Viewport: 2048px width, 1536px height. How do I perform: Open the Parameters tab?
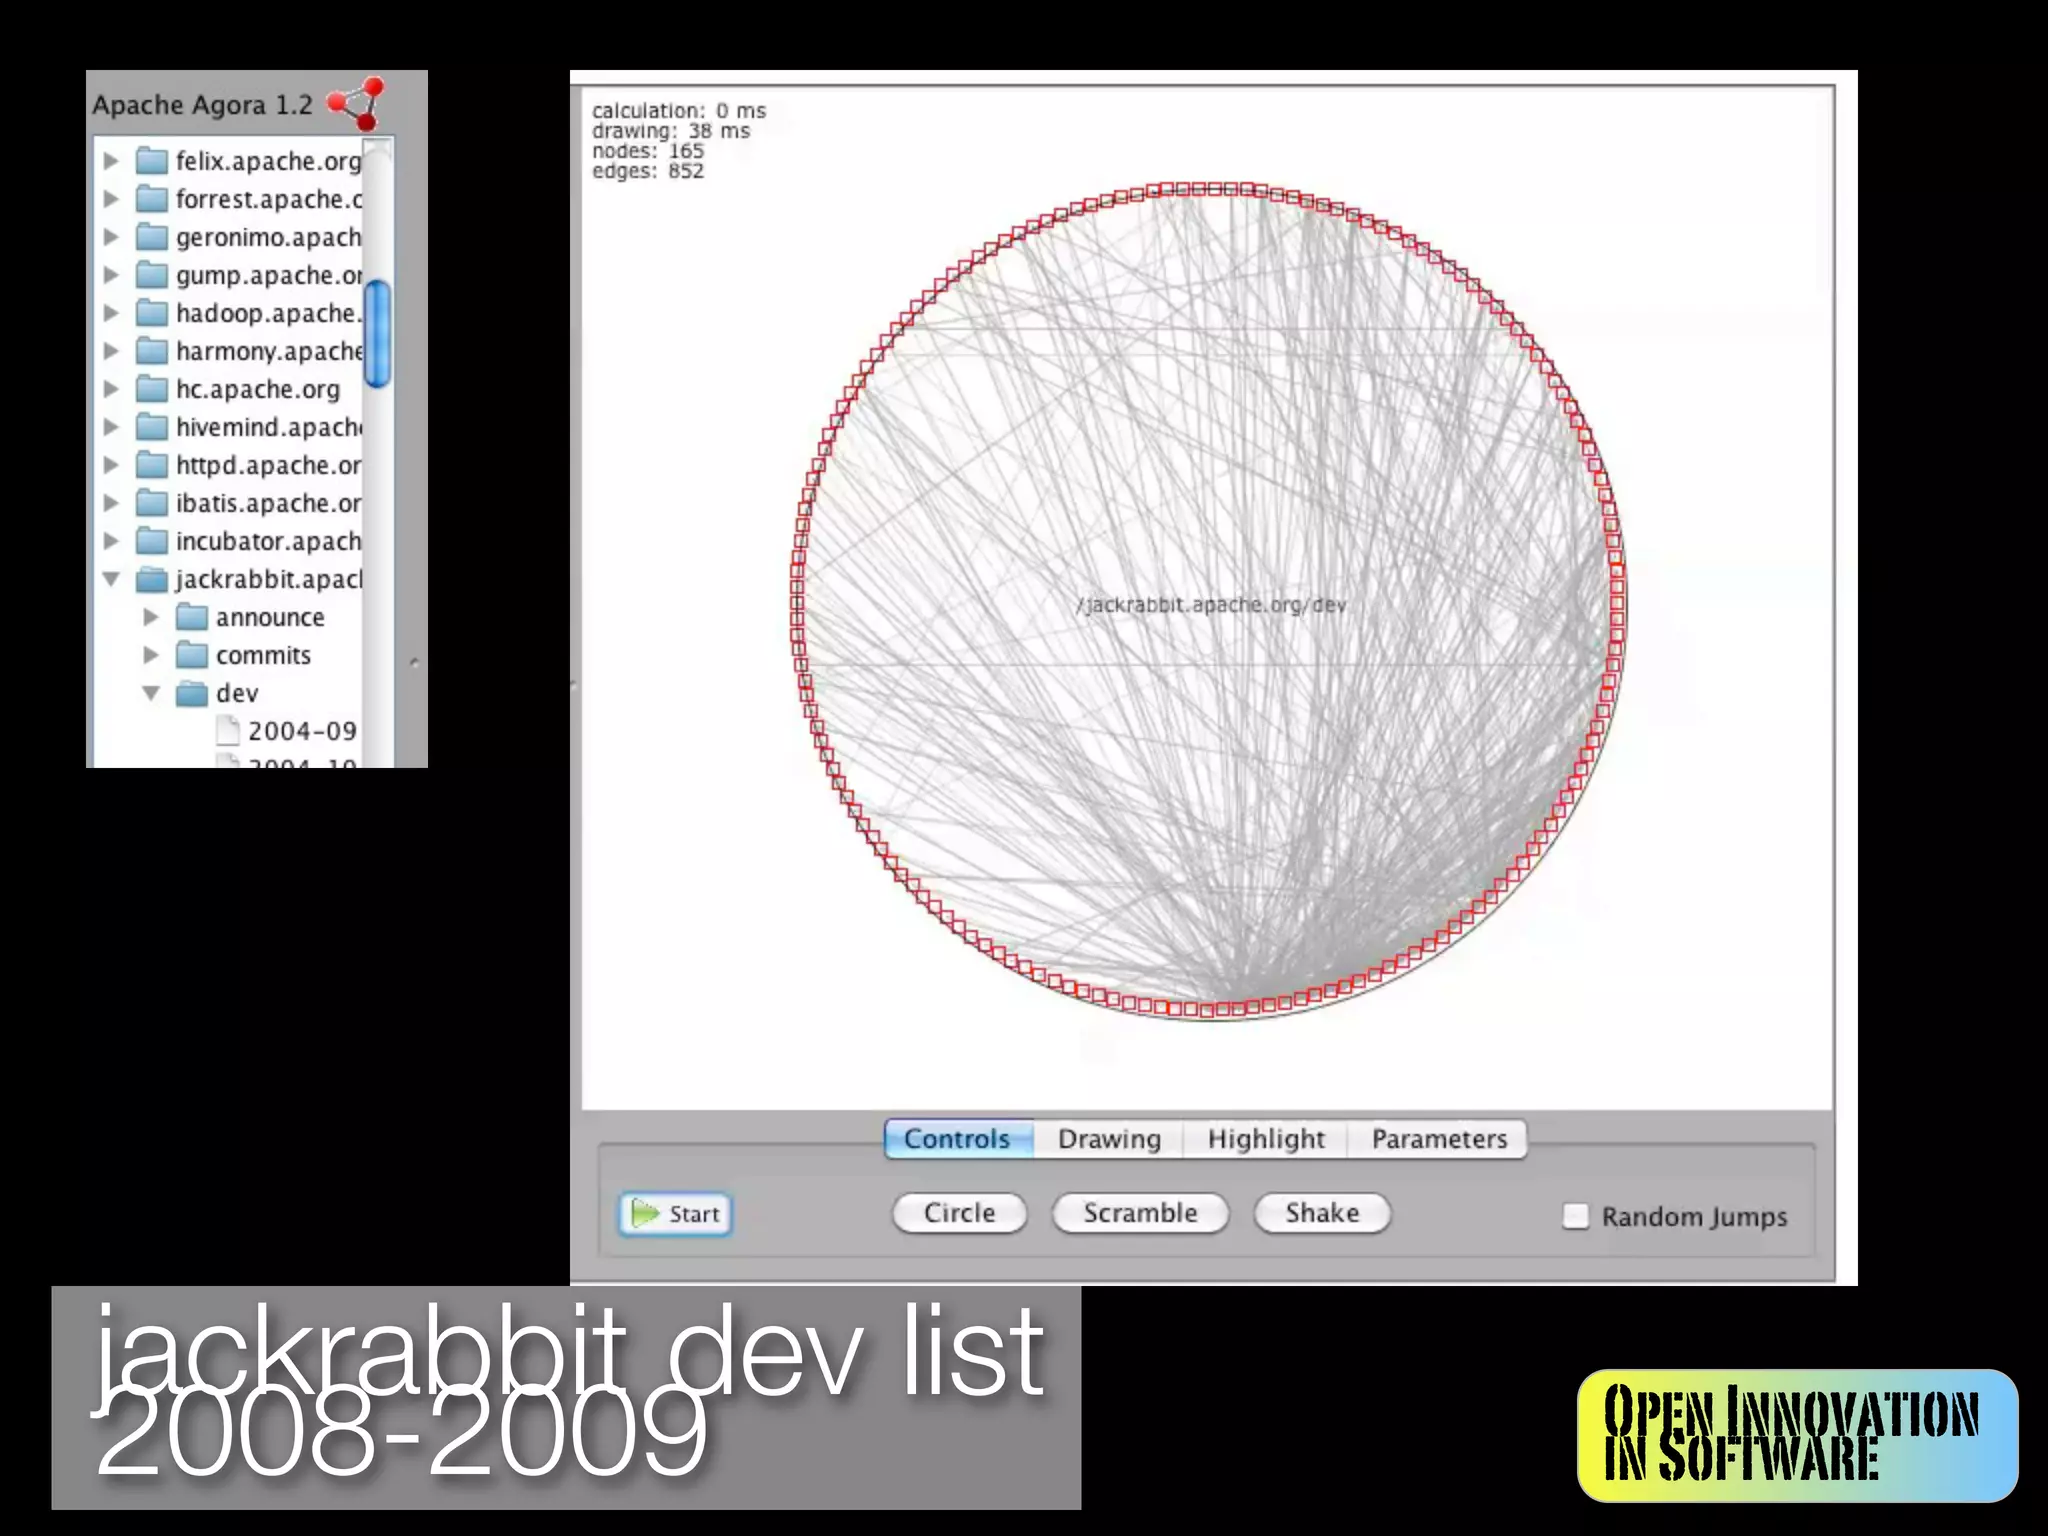pos(1438,1139)
